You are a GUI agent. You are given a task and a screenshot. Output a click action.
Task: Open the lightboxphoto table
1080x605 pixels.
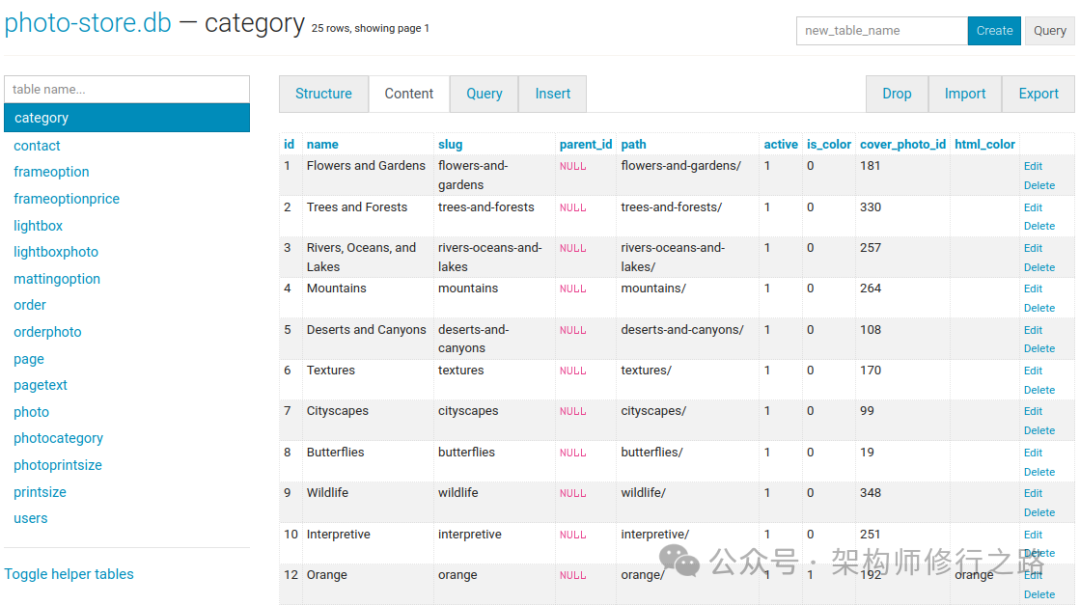tap(56, 252)
